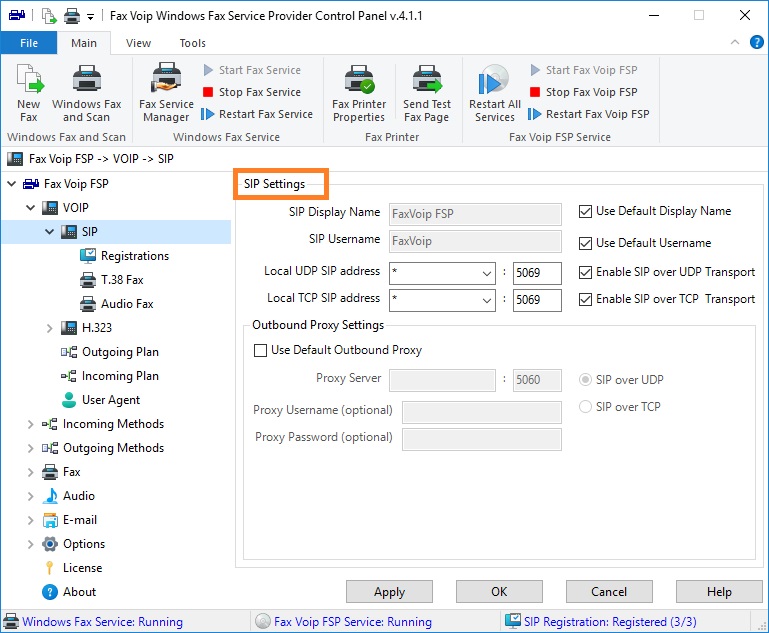Open Fax Service Manager
The width and height of the screenshot is (769, 633).
click(166, 93)
